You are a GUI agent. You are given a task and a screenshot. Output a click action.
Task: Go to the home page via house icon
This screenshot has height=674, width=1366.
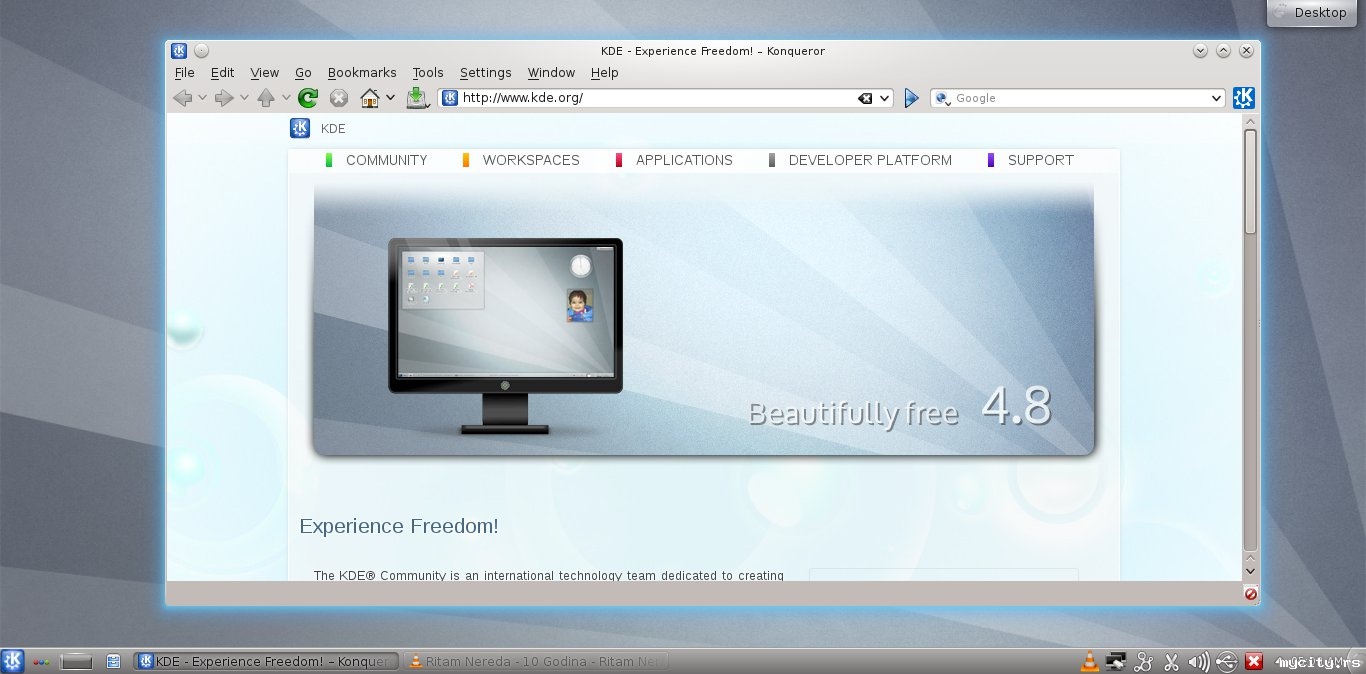(x=370, y=98)
